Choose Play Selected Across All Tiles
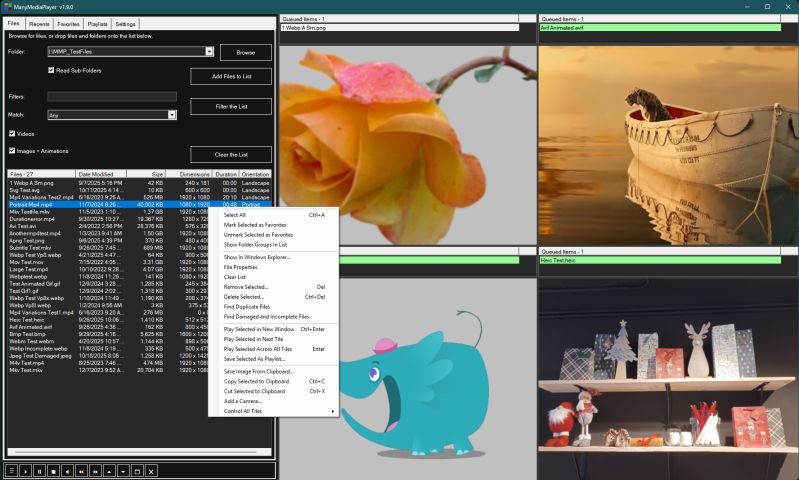The image size is (799, 480). click(x=274, y=349)
